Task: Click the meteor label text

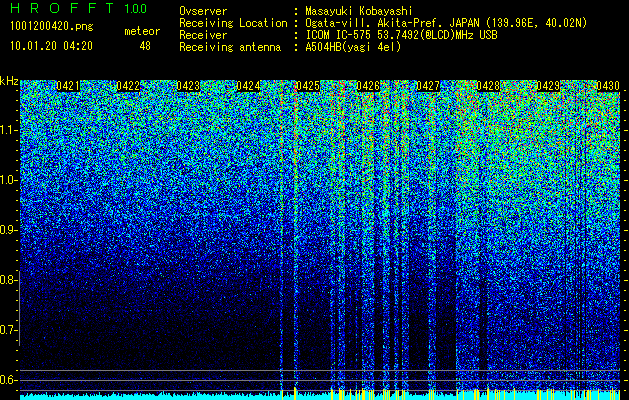Action: pyautogui.click(x=142, y=31)
